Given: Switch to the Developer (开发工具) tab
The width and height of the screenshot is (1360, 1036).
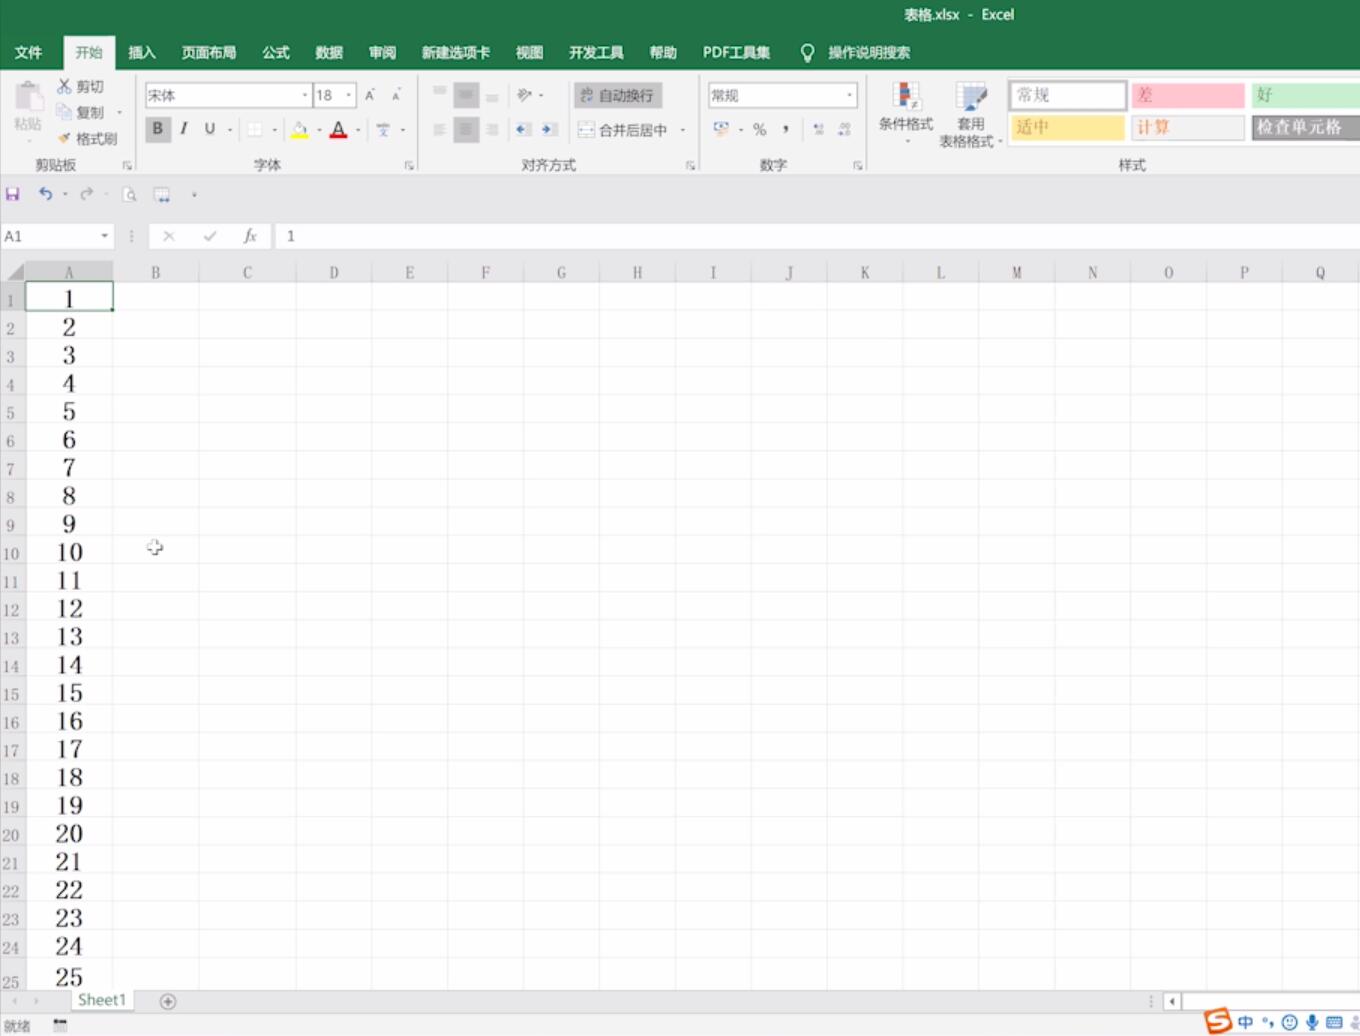Looking at the screenshot, I should [596, 52].
